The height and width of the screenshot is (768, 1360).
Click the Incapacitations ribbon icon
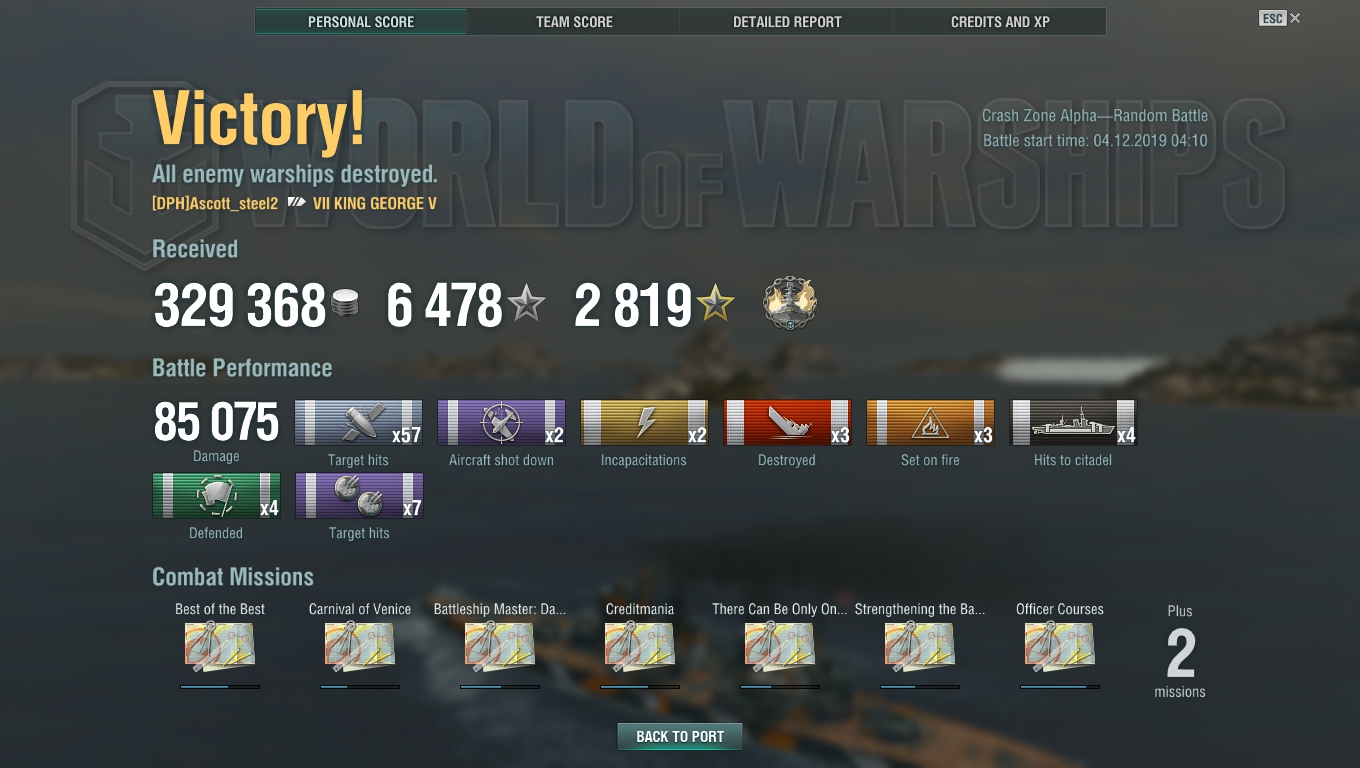[644, 423]
